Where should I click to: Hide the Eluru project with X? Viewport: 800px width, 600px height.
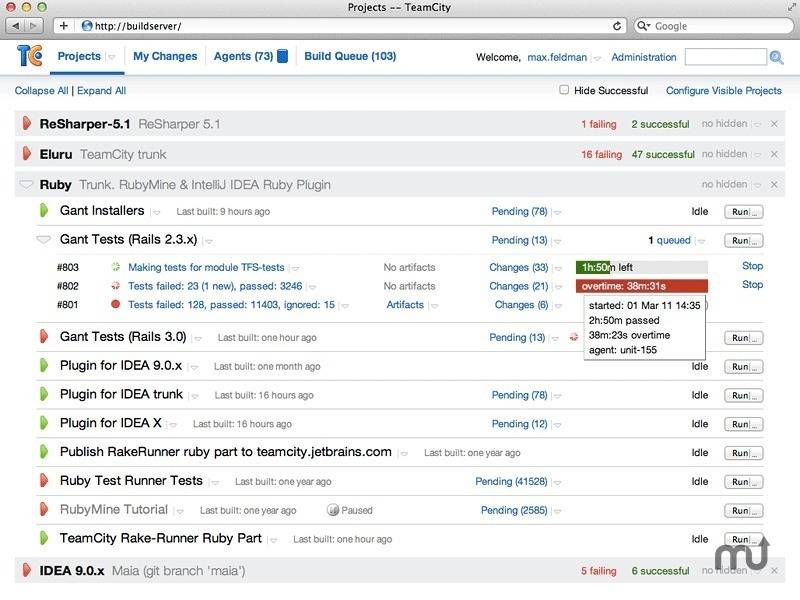point(774,154)
